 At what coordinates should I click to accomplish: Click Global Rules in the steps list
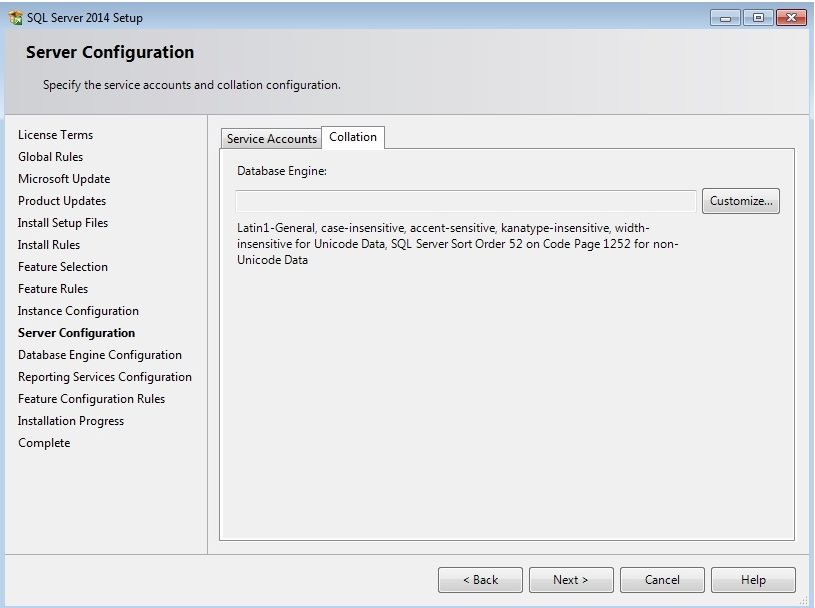[50, 157]
